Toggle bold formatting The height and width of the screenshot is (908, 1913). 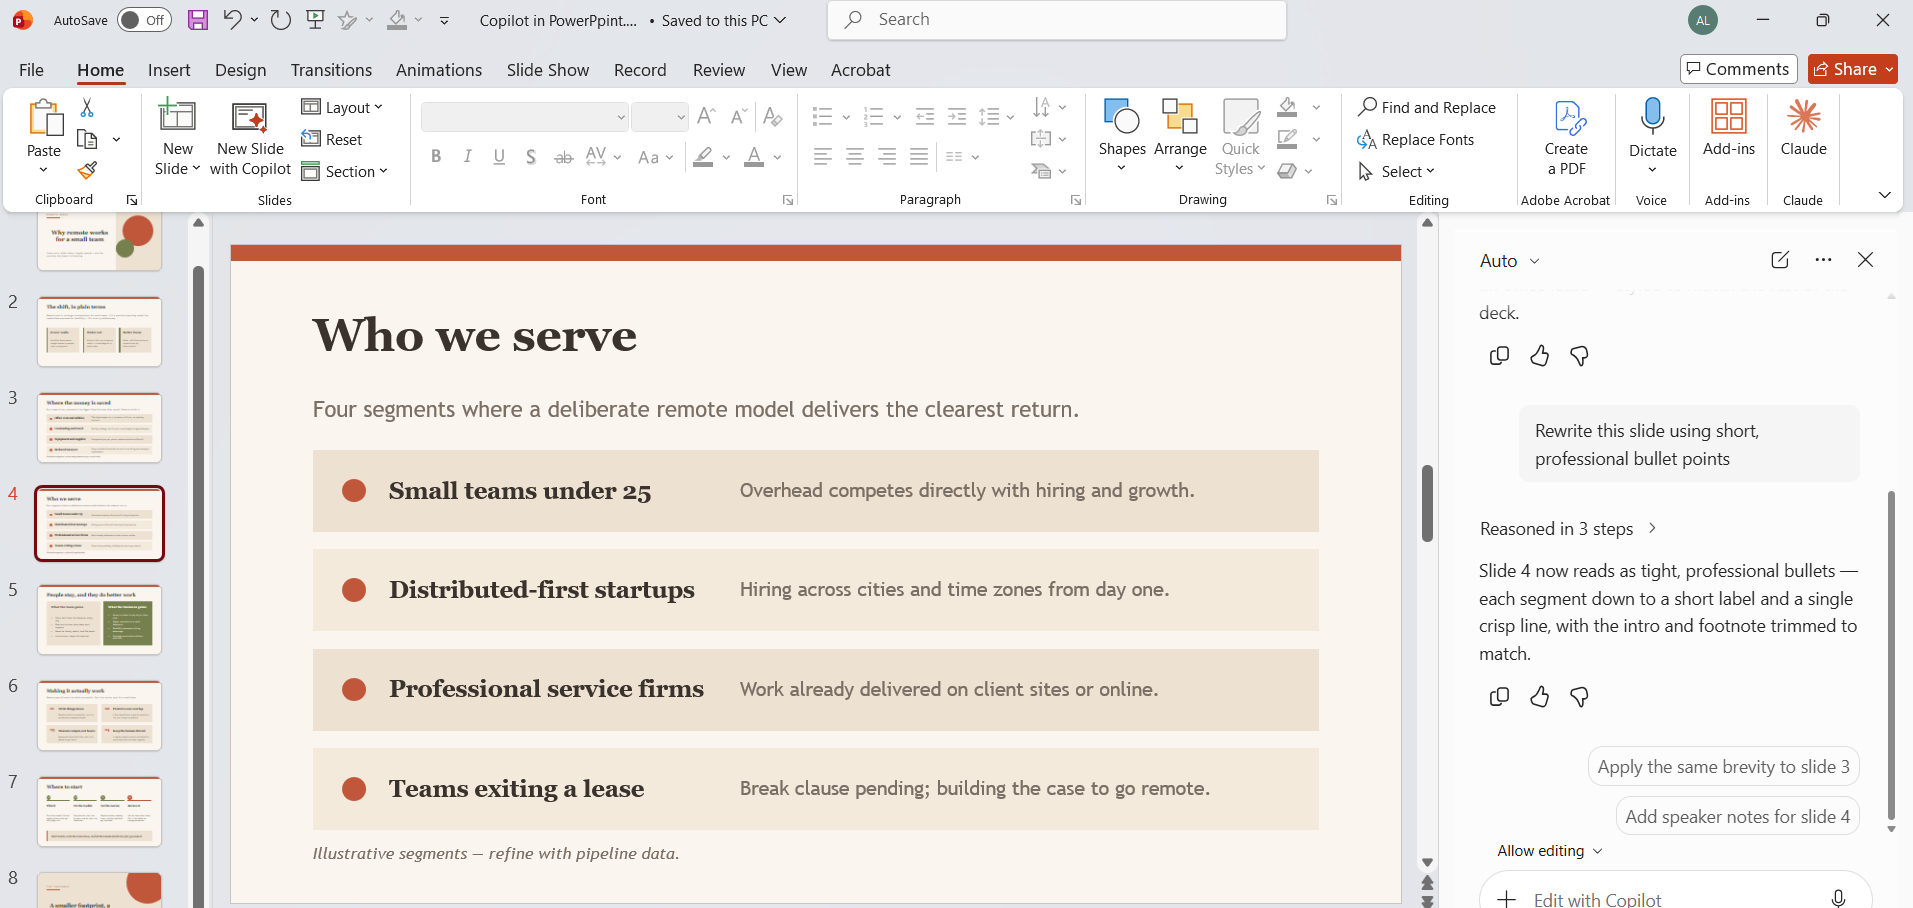[x=436, y=156]
